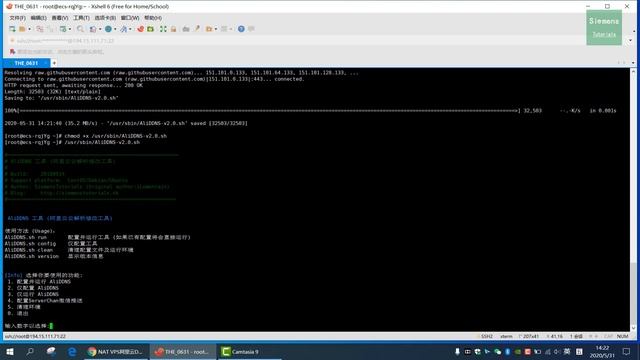Click the green Xmanager toolbar icon

pyautogui.click(x=151, y=29)
